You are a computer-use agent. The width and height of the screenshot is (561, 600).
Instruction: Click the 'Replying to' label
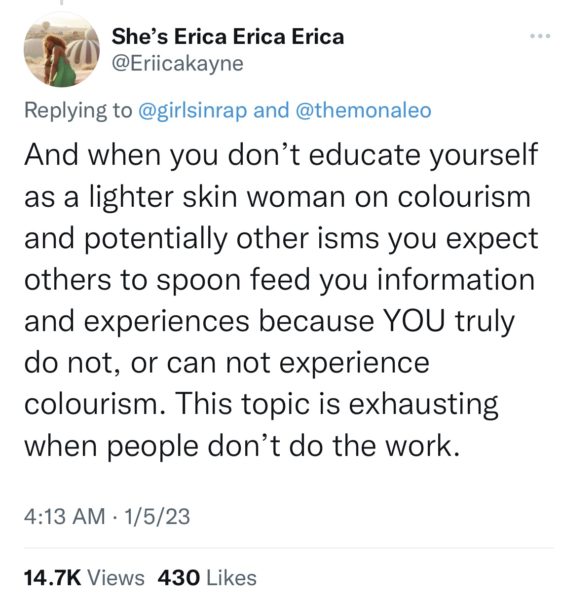click(78, 111)
